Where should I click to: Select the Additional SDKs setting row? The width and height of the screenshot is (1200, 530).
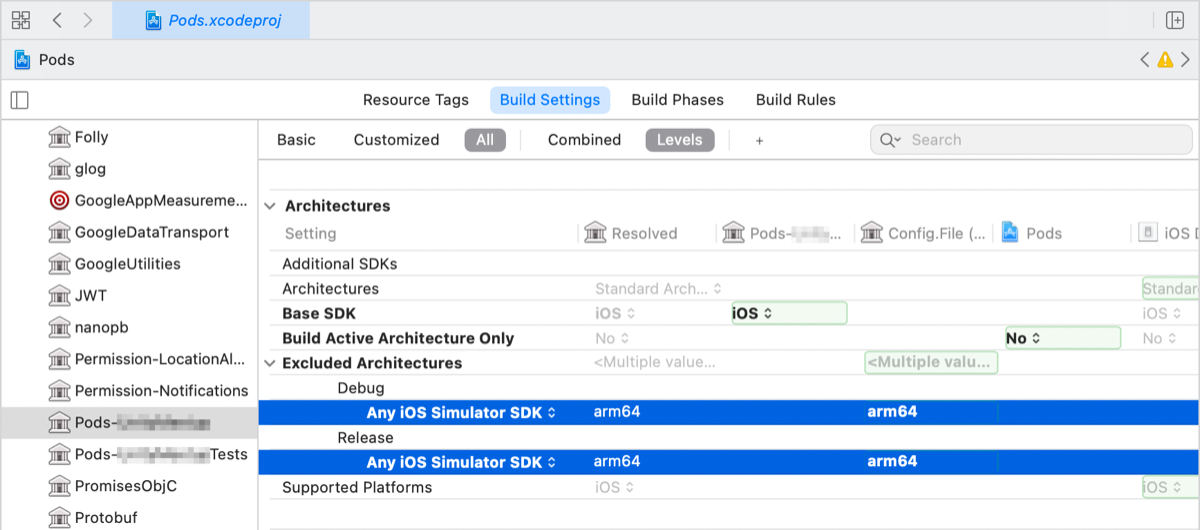729,264
